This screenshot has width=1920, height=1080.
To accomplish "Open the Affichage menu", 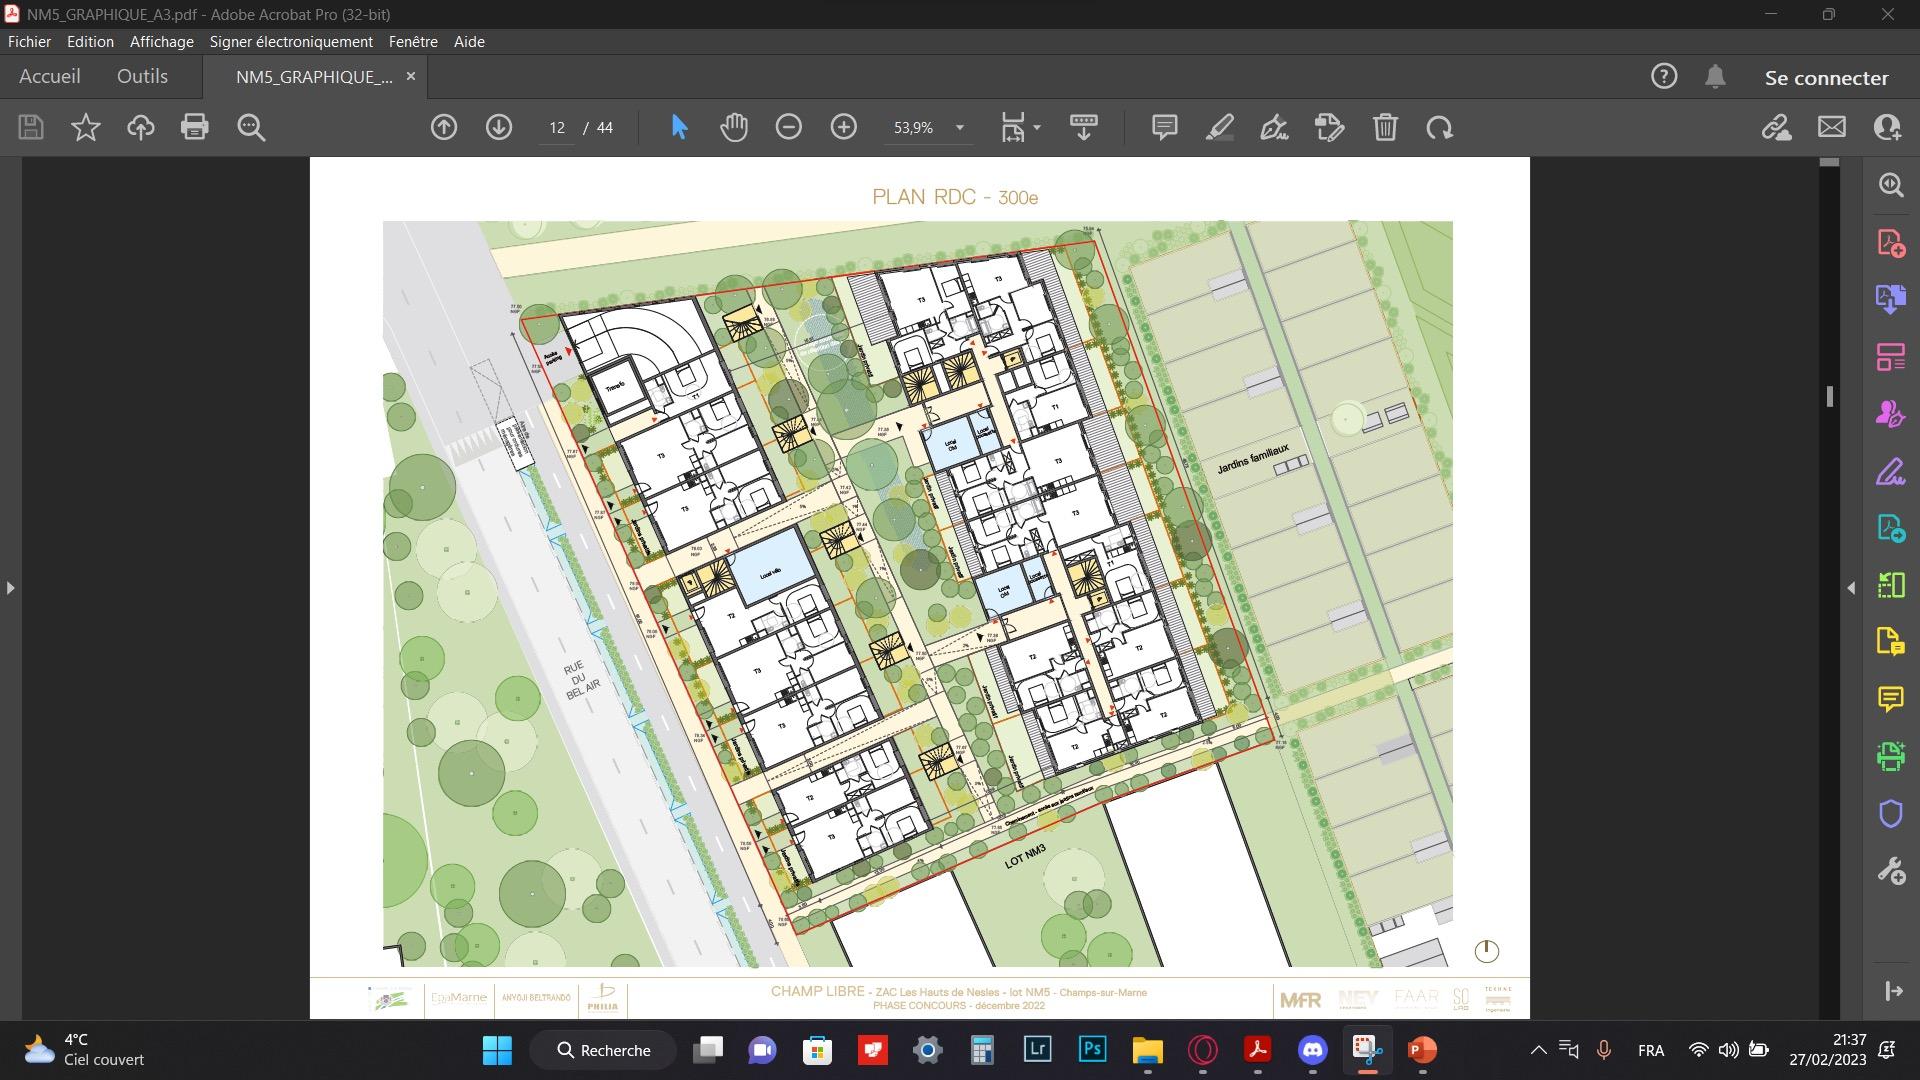I will click(x=162, y=41).
